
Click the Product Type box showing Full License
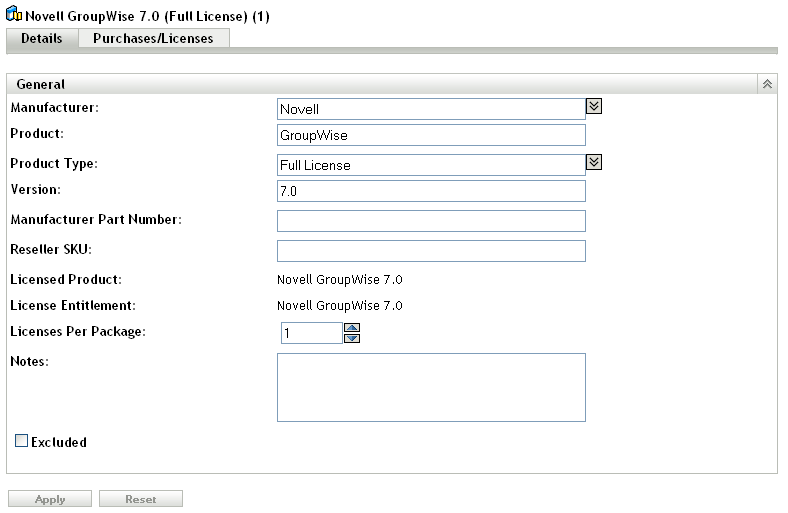pos(431,165)
